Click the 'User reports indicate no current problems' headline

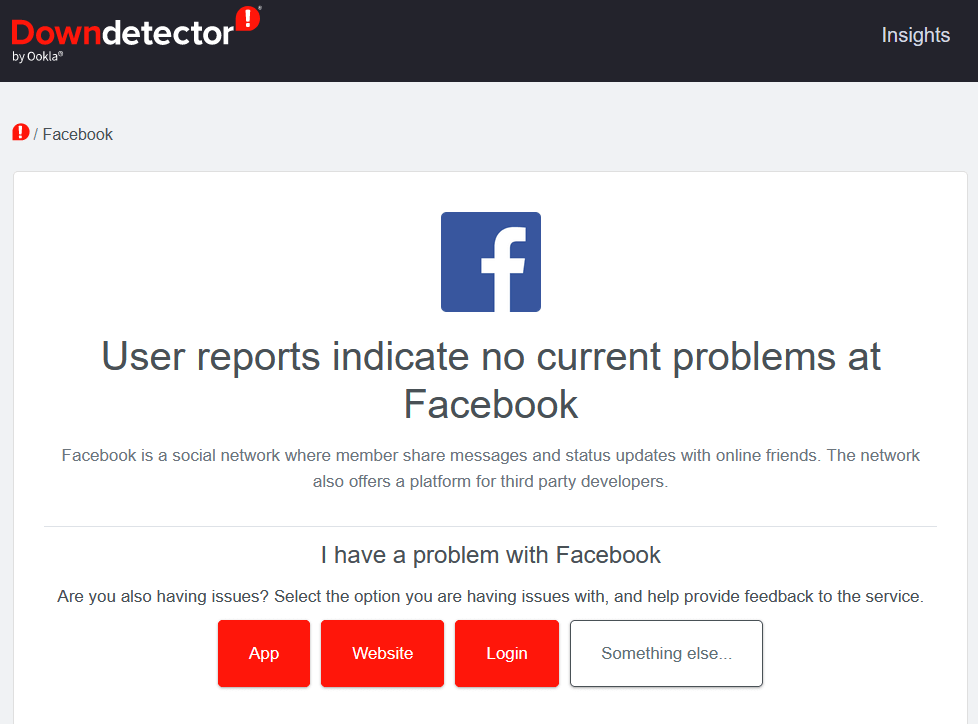[x=491, y=358]
